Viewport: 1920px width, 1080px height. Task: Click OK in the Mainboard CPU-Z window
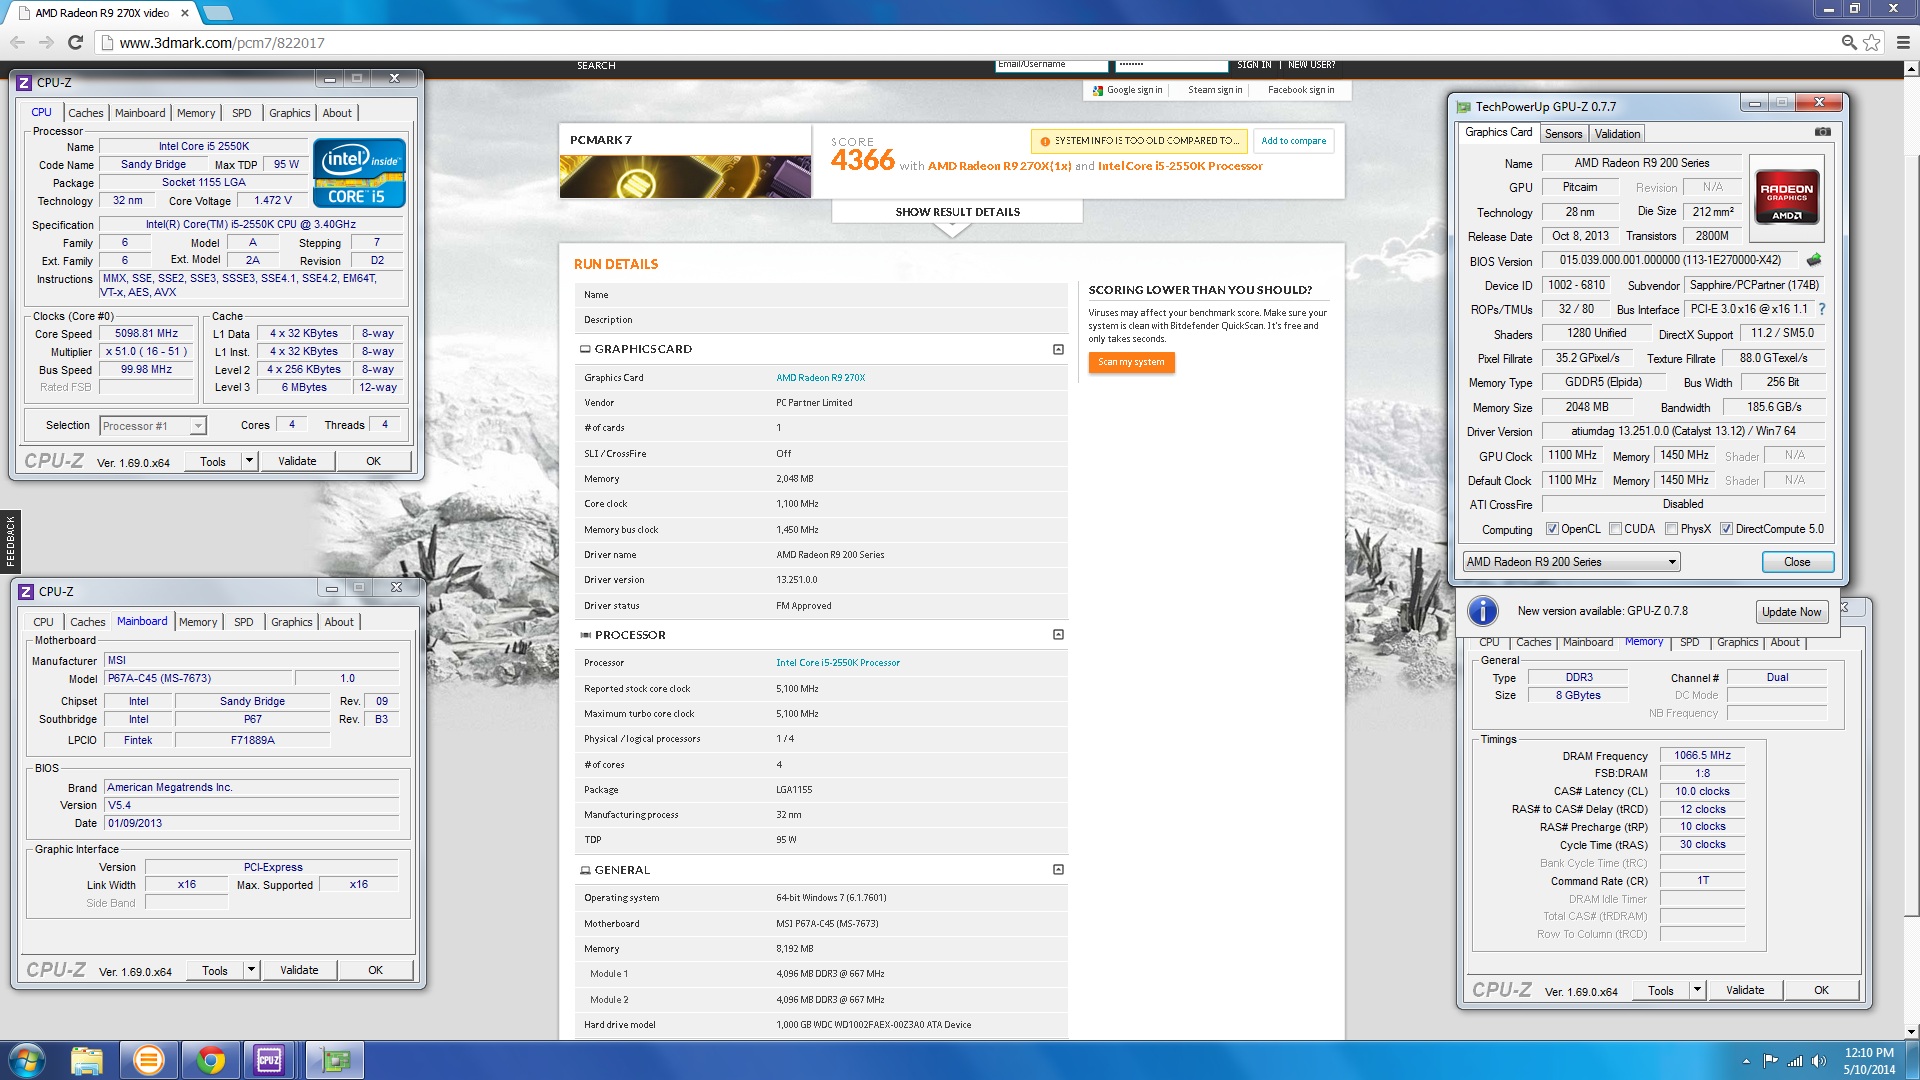pos(375,970)
